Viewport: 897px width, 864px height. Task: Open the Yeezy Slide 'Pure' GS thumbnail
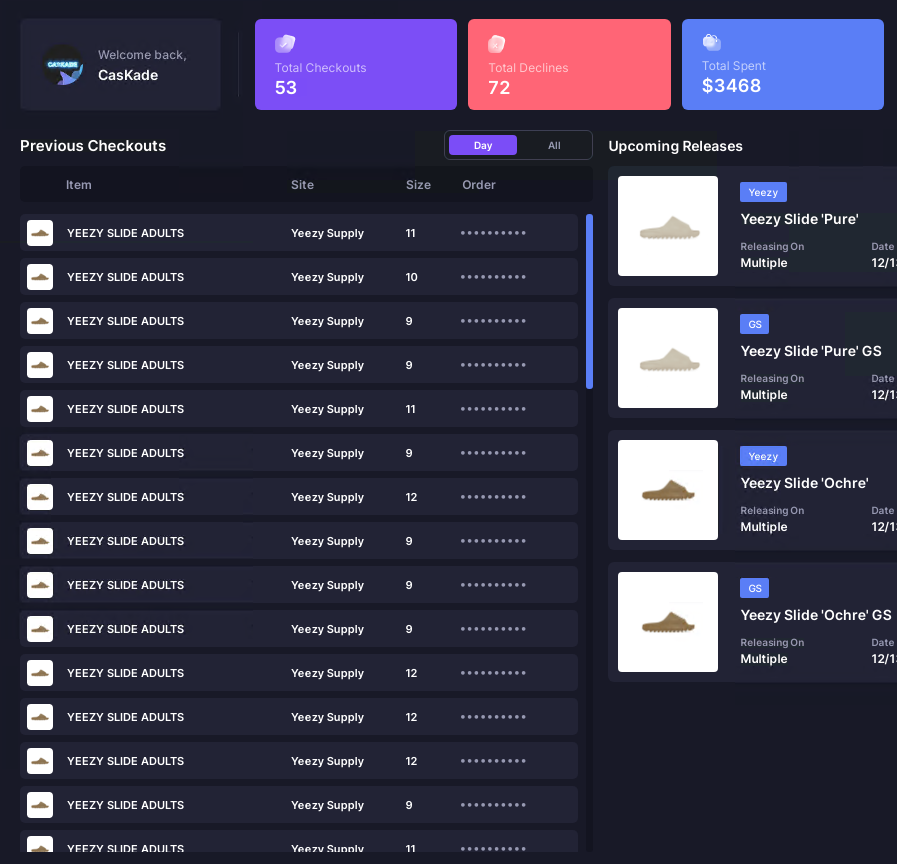668,358
